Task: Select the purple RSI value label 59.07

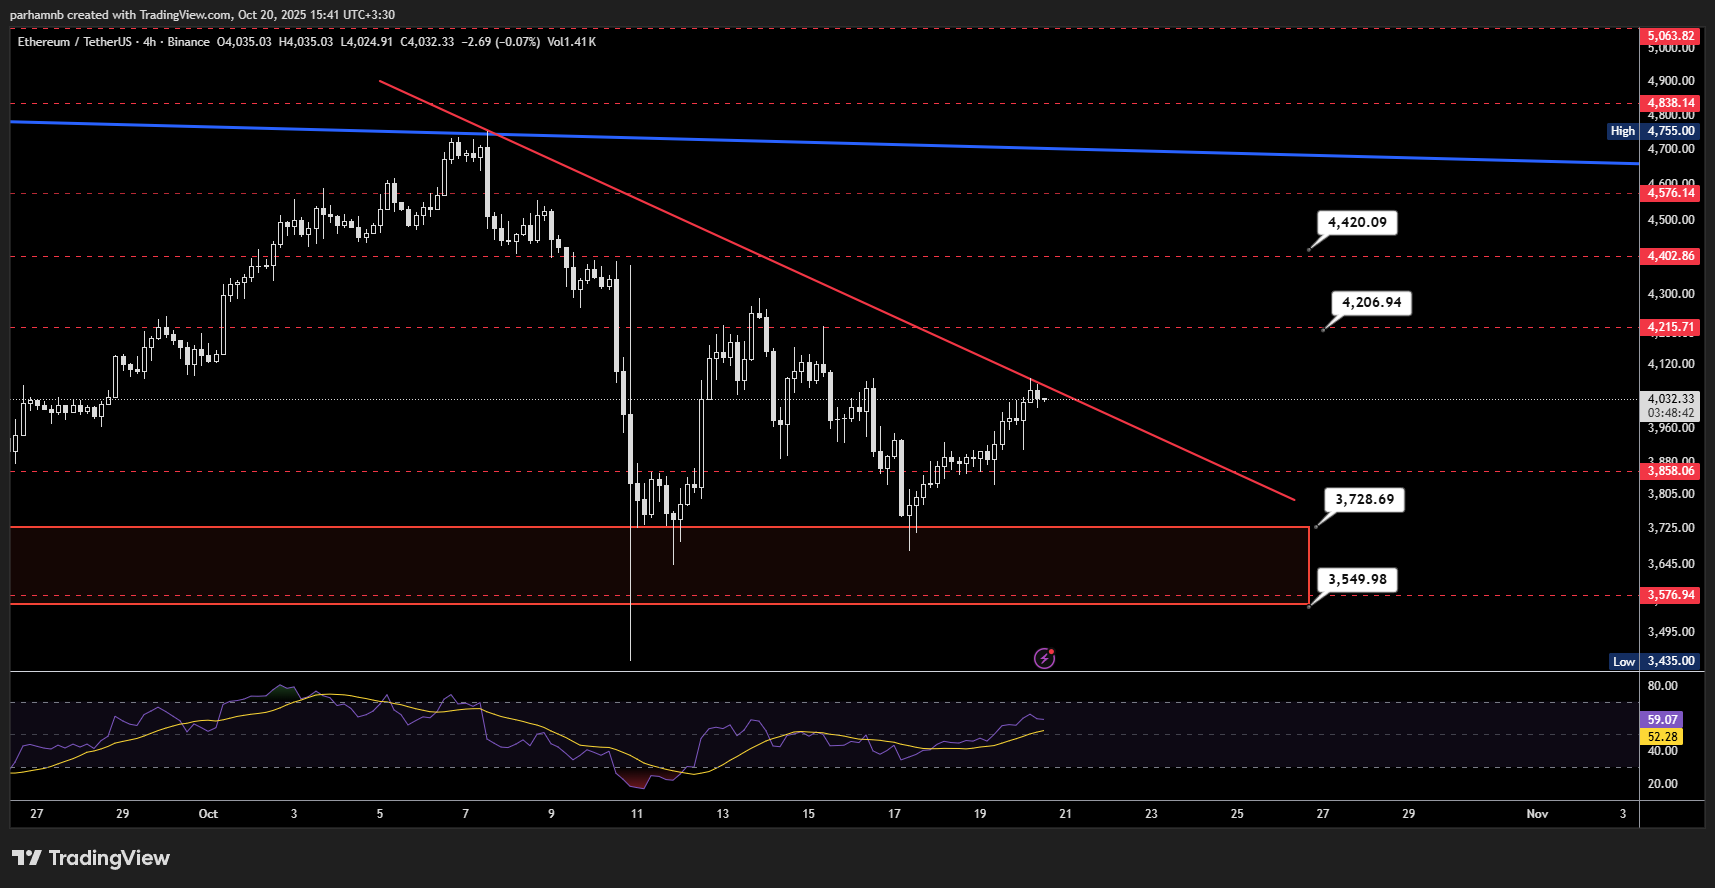Action: (x=1662, y=720)
